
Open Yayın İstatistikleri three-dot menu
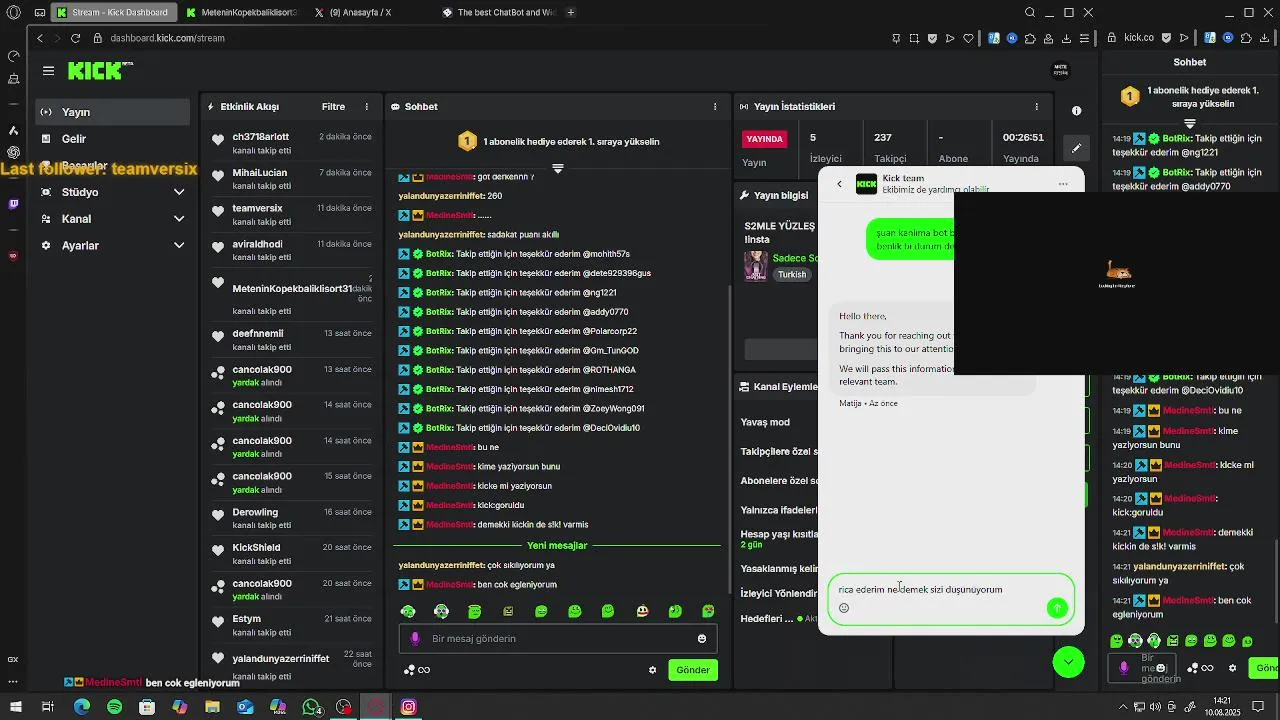click(1038, 107)
